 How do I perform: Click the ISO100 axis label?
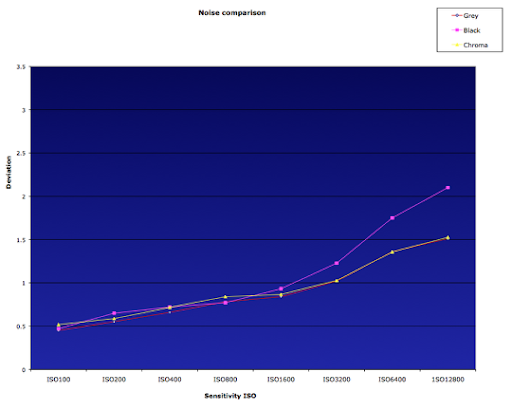tap(58, 380)
